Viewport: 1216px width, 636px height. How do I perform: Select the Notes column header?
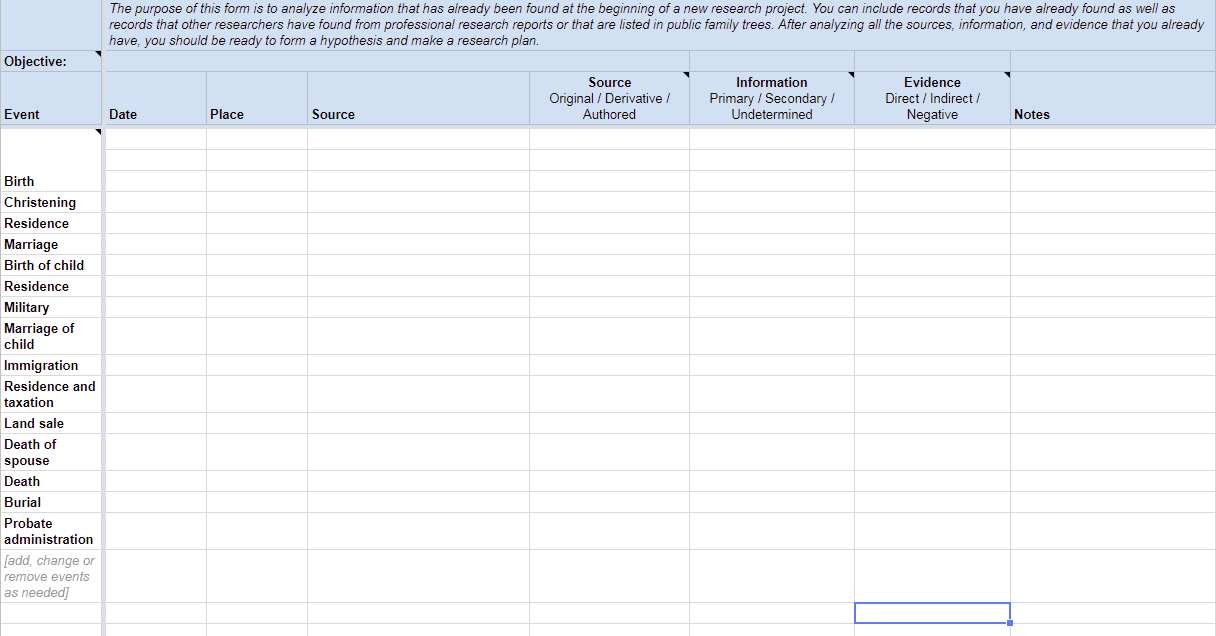[1113, 98]
